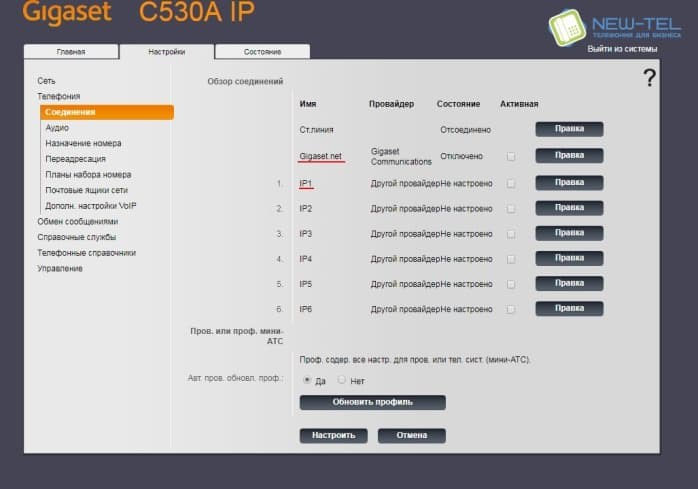698x489 pixels.
Task: Click Gigaset Communications provider text
Action: coord(401,157)
